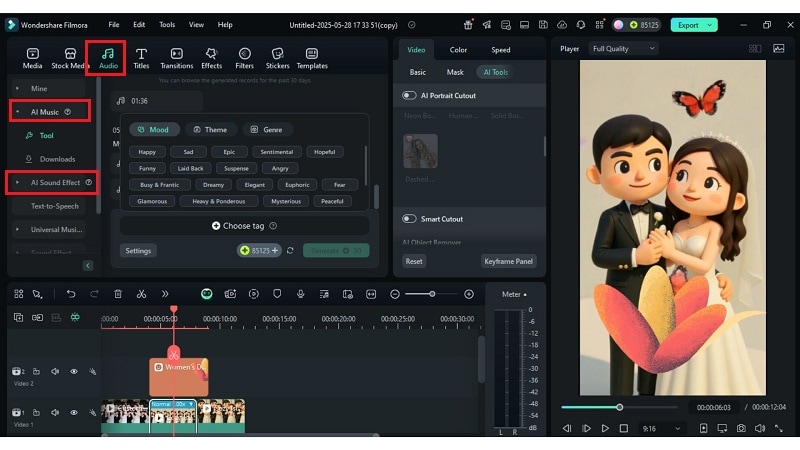This screenshot has height=450, width=800.
Task: Open the Media tab icon
Action: point(32,54)
